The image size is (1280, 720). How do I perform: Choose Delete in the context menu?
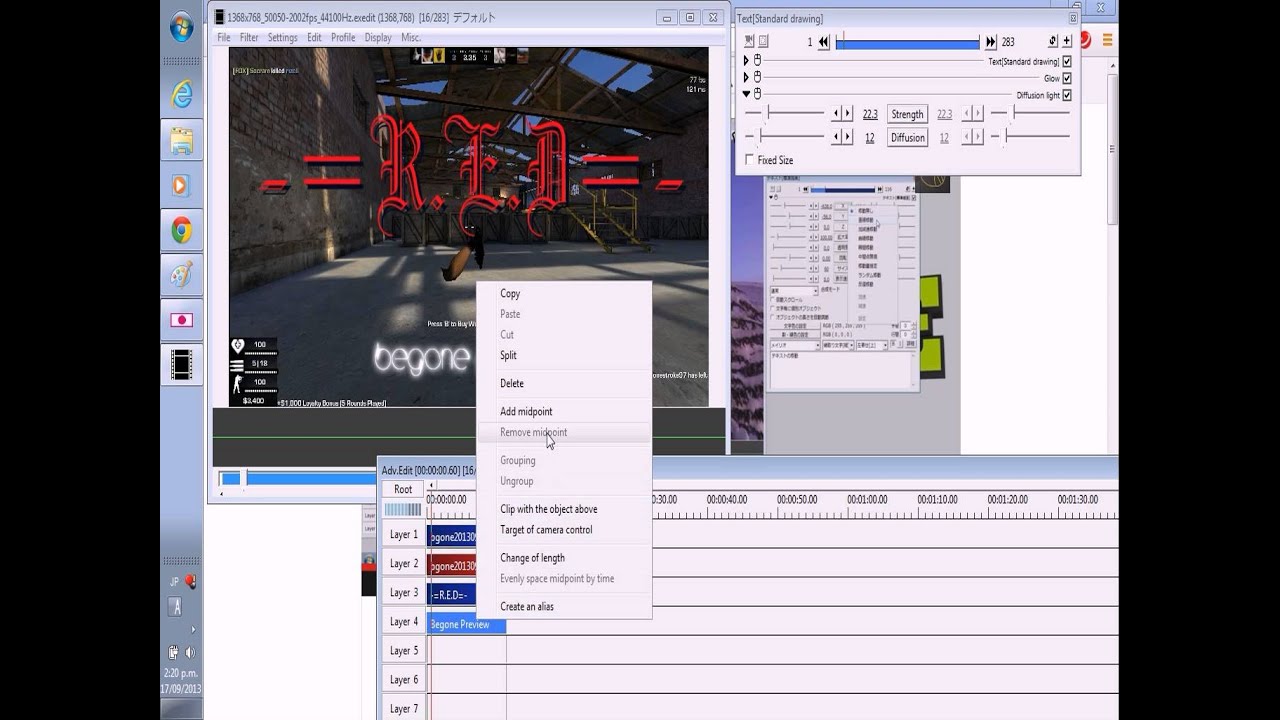[x=564, y=383]
